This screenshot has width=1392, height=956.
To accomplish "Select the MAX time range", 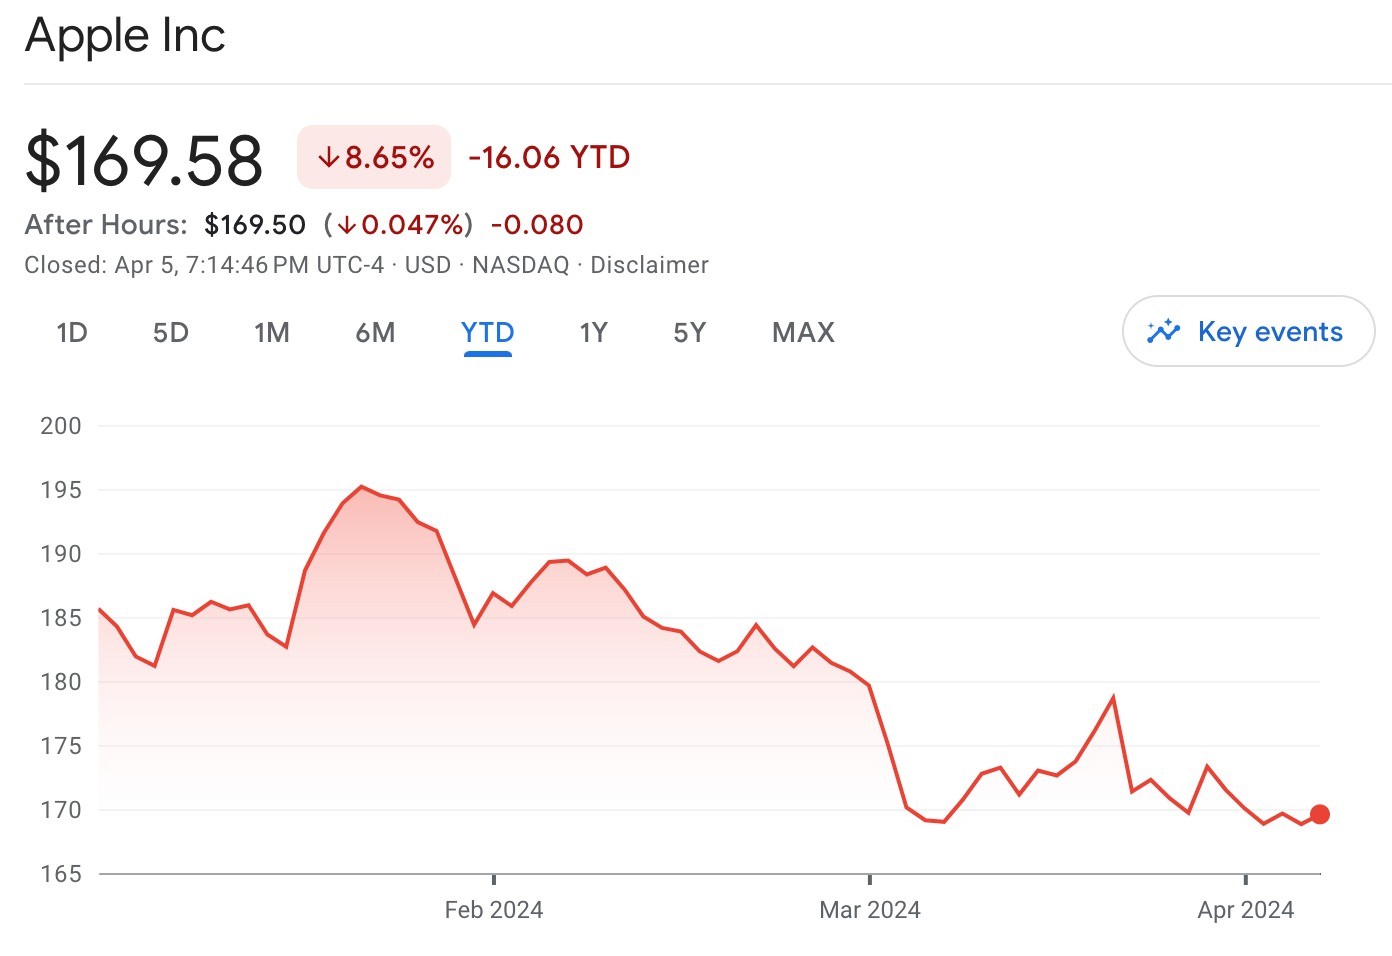I will pos(803,333).
